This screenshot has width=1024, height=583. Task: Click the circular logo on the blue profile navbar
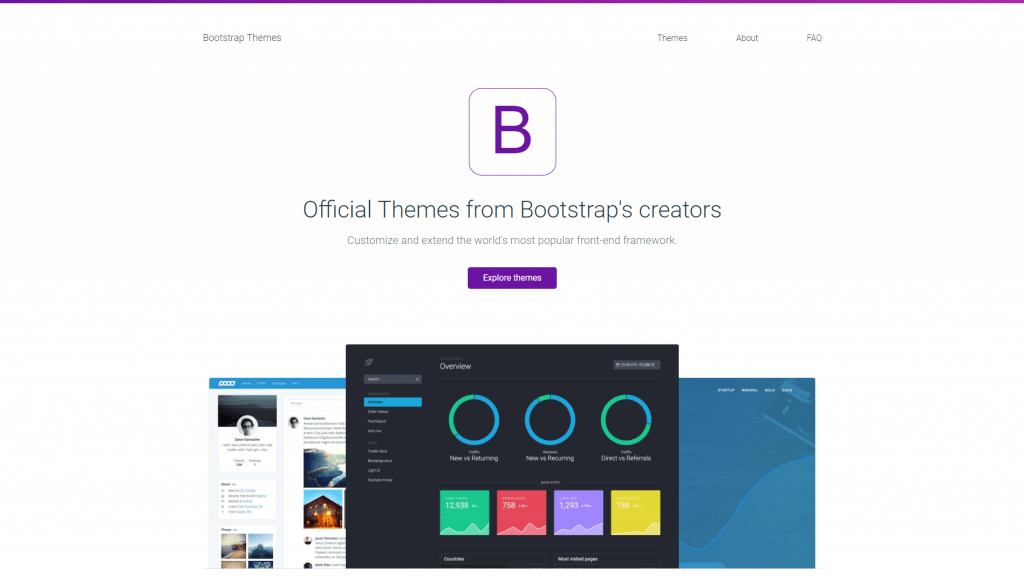(229, 382)
